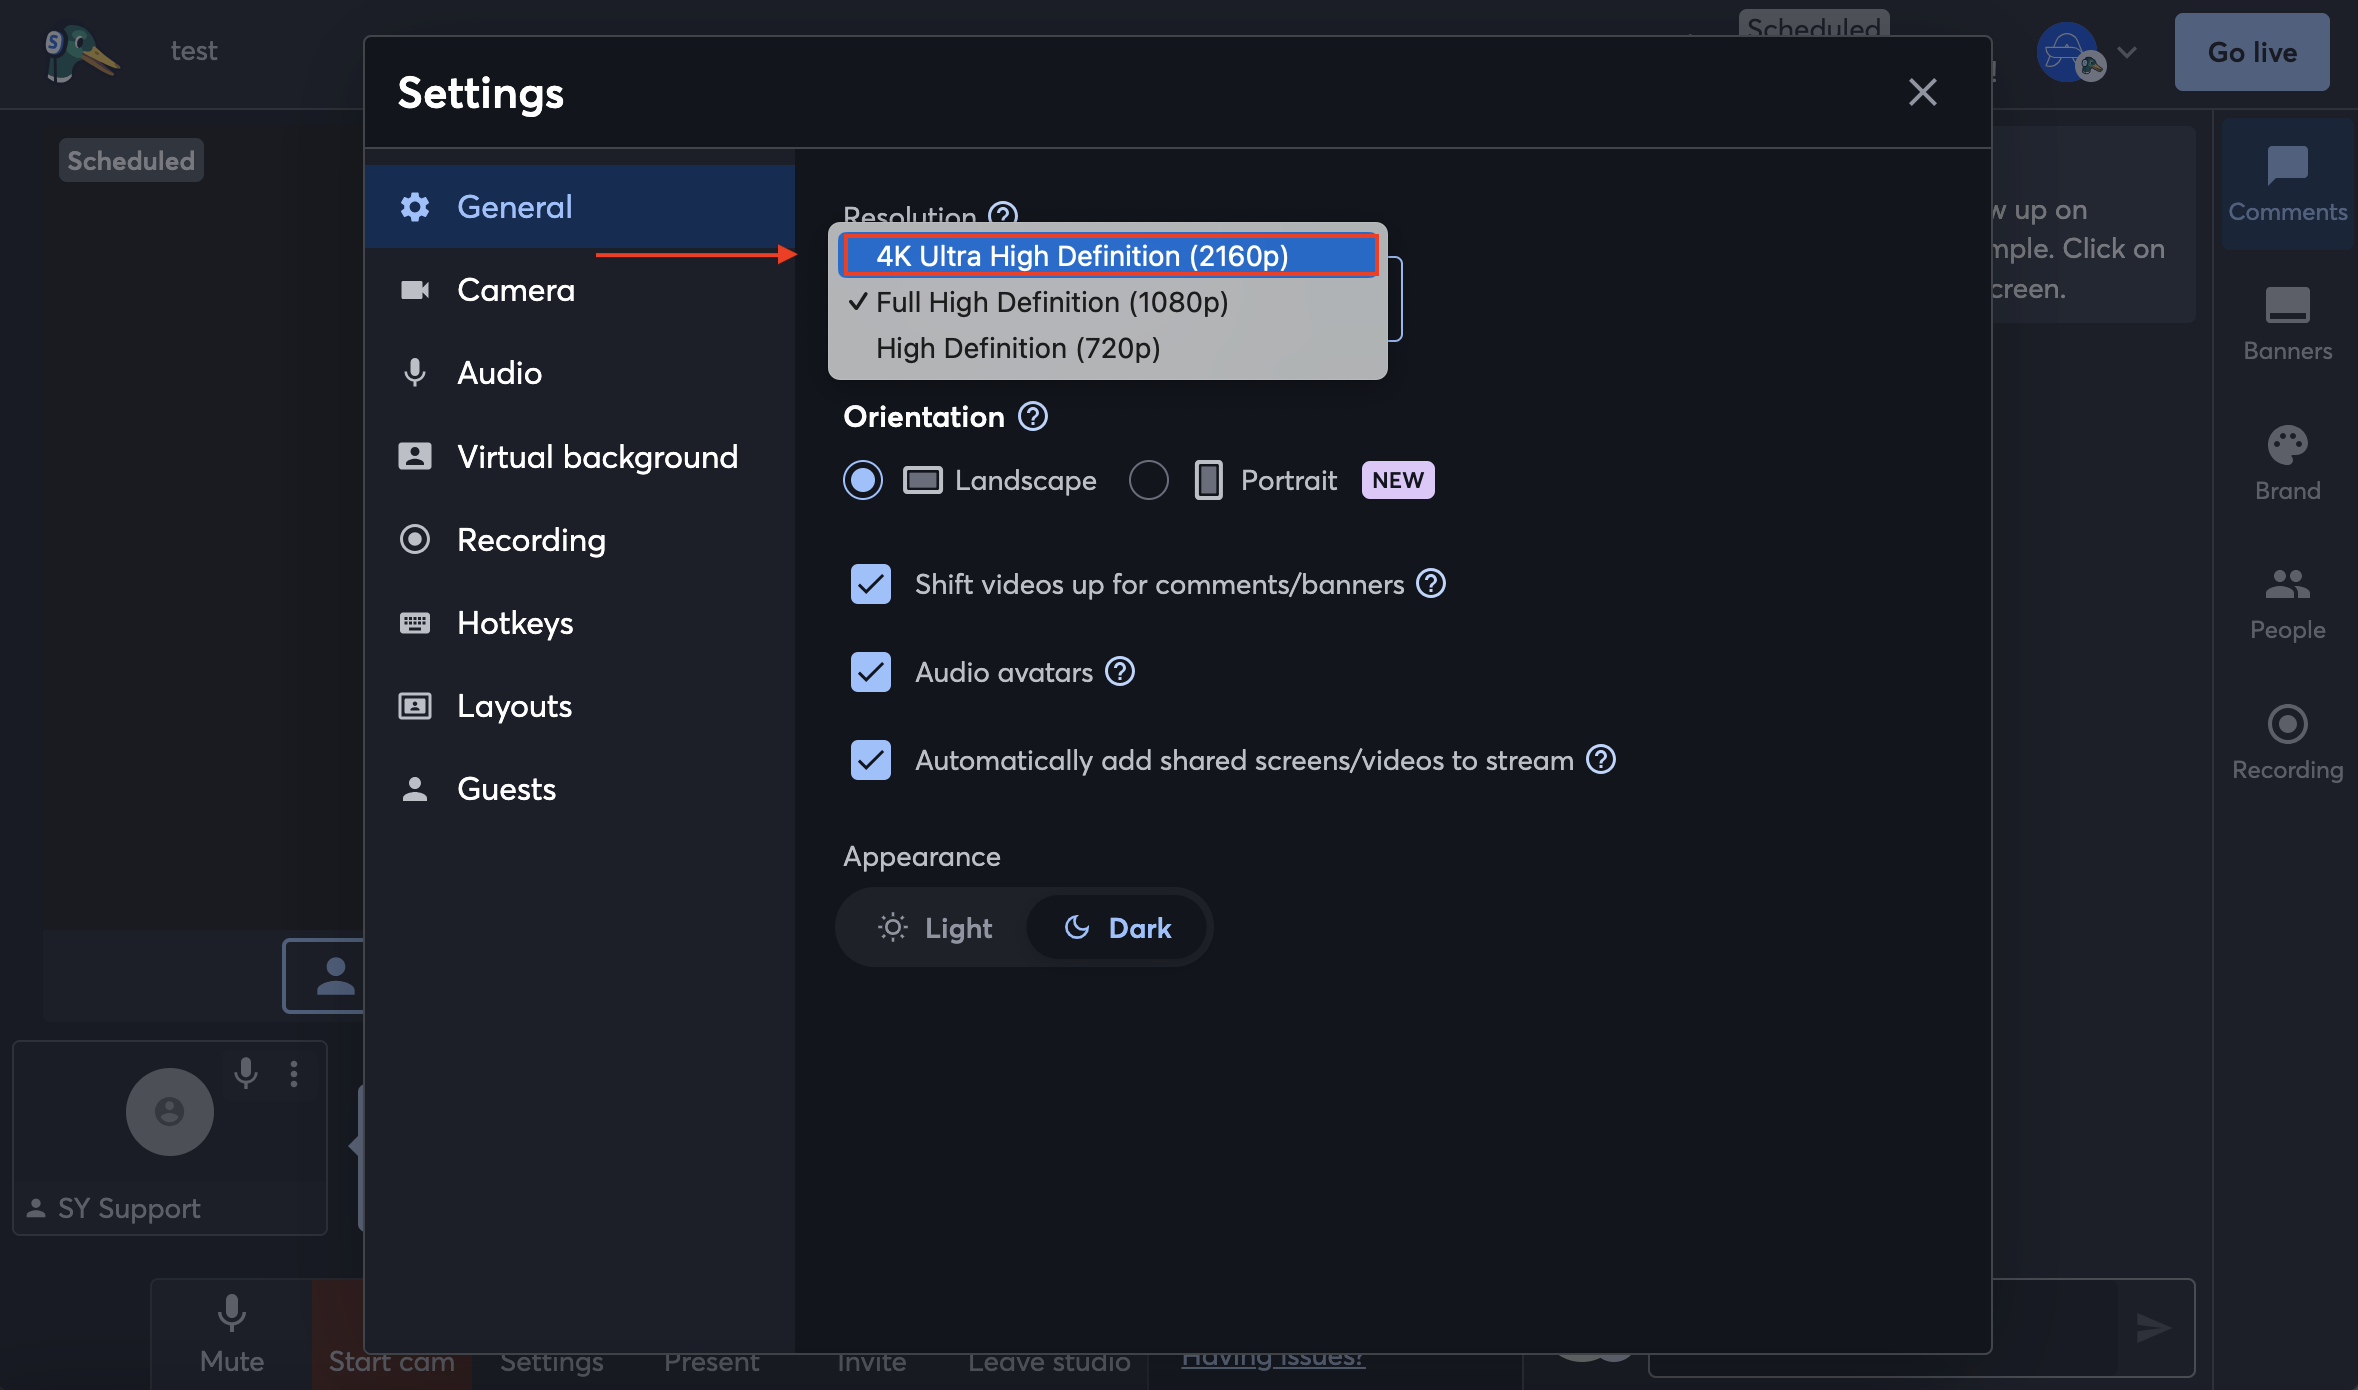Click the Present button
Image resolution: width=2358 pixels, height=1390 pixels.
[x=711, y=1364]
